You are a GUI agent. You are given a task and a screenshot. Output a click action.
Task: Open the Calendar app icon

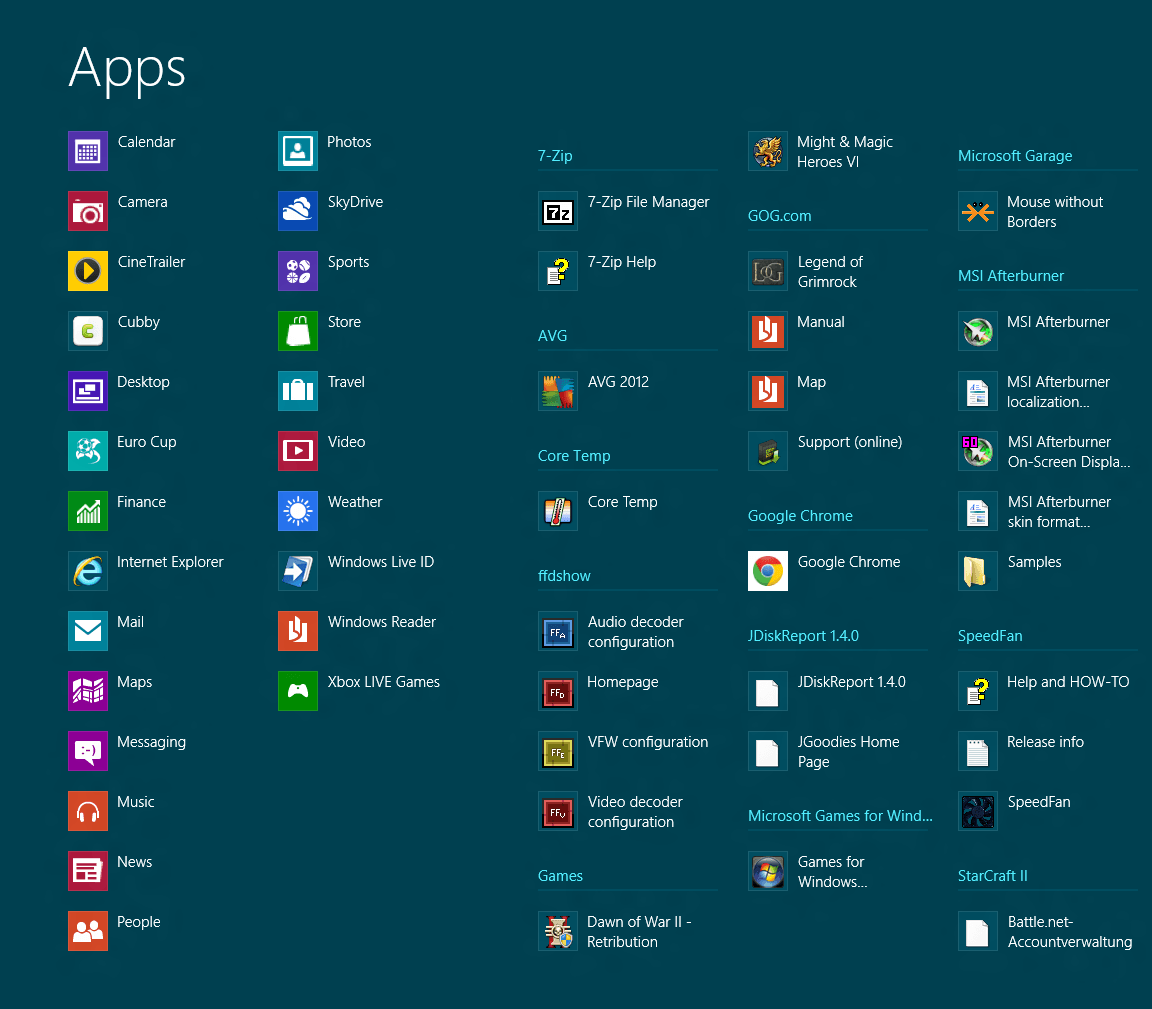pyautogui.click(x=88, y=151)
